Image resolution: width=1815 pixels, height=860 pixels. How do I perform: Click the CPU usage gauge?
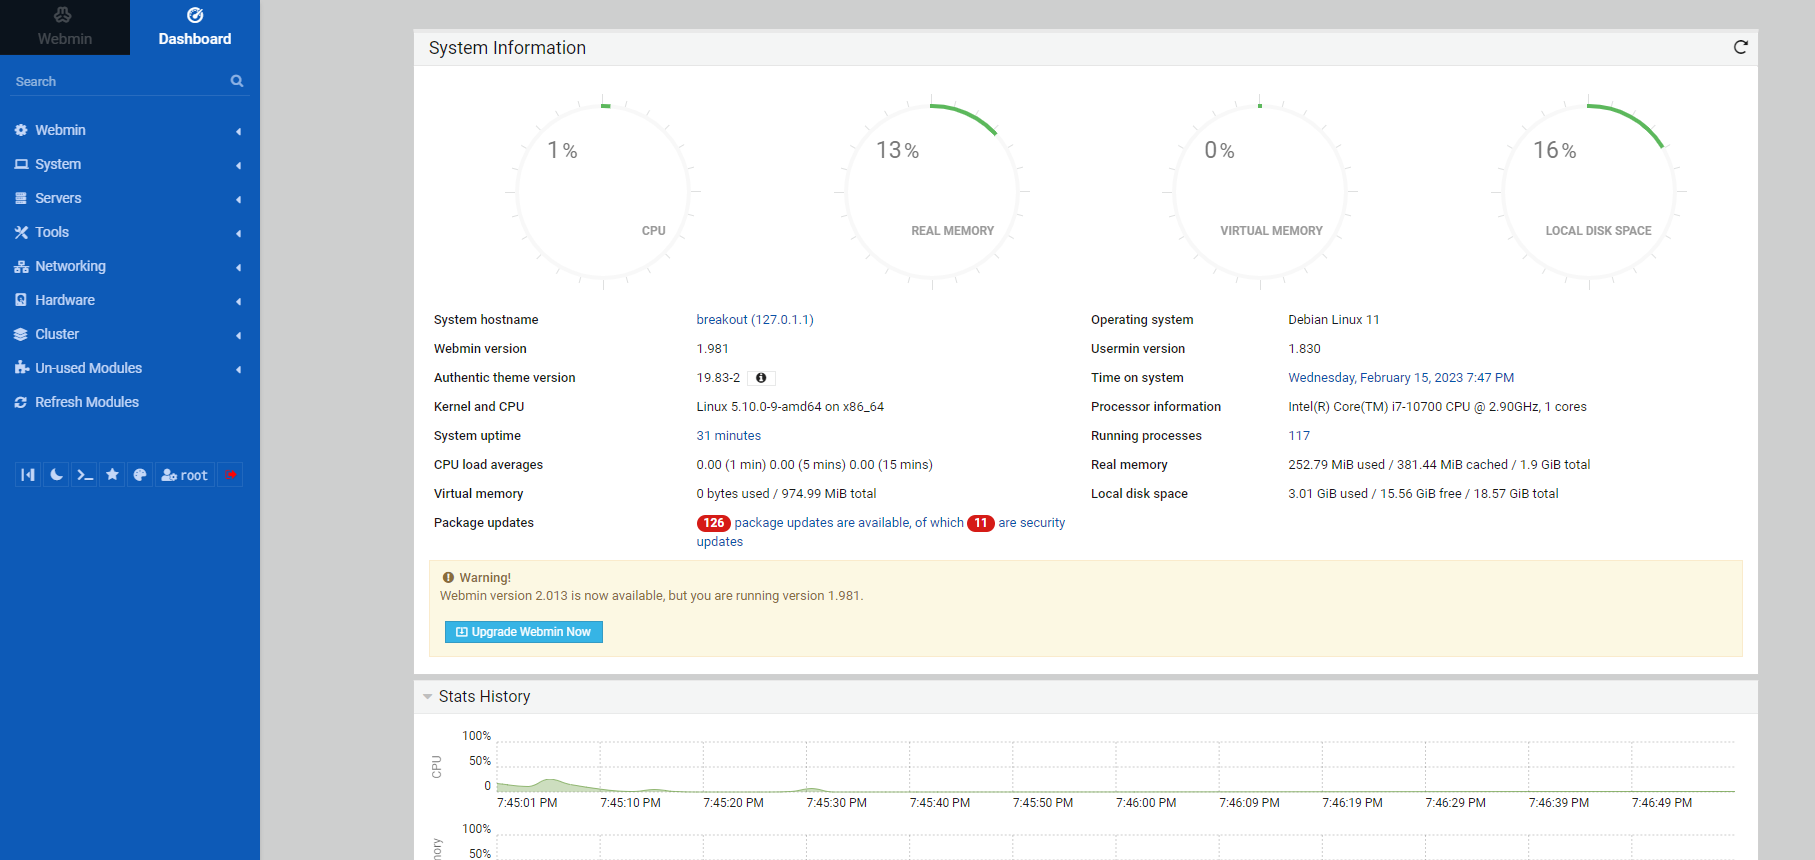(x=604, y=190)
